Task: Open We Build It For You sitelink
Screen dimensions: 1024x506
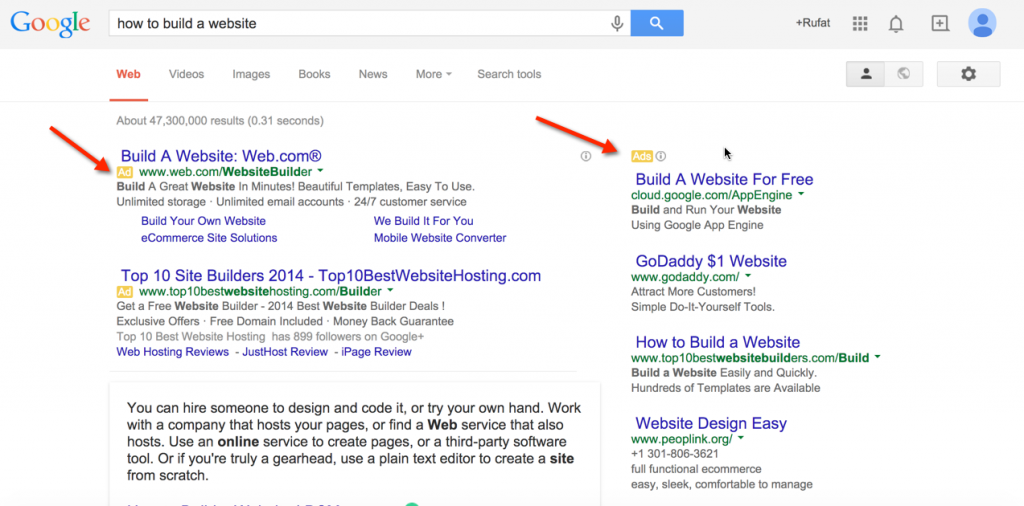Action: pos(424,221)
